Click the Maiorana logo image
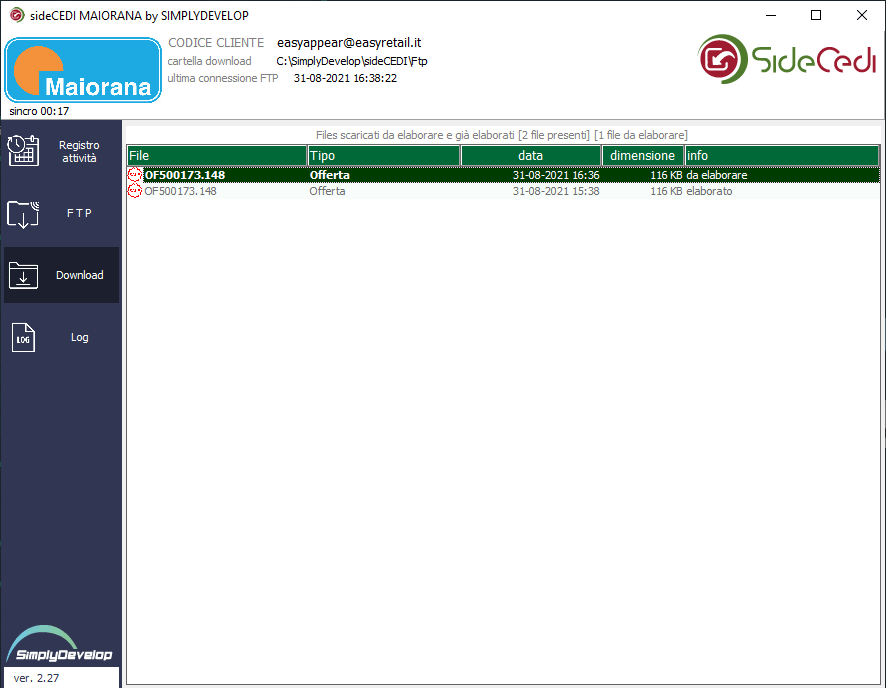Image resolution: width=886 pixels, height=688 pixels. [83, 70]
